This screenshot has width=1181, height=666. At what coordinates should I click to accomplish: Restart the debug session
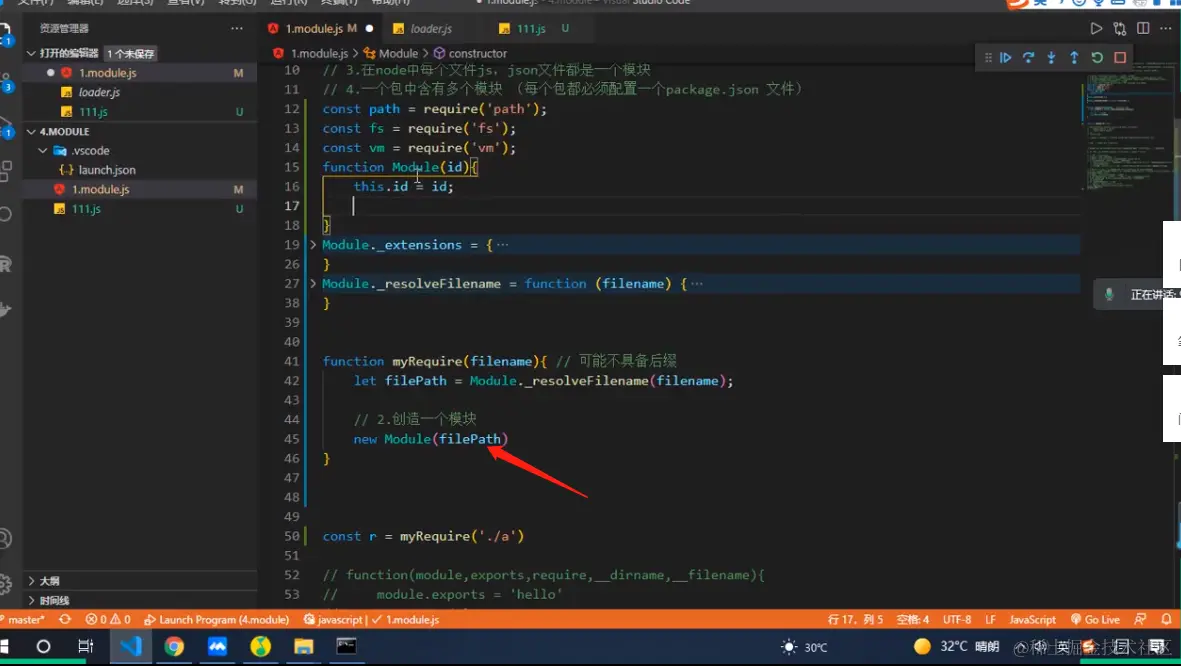(1097, 57)
